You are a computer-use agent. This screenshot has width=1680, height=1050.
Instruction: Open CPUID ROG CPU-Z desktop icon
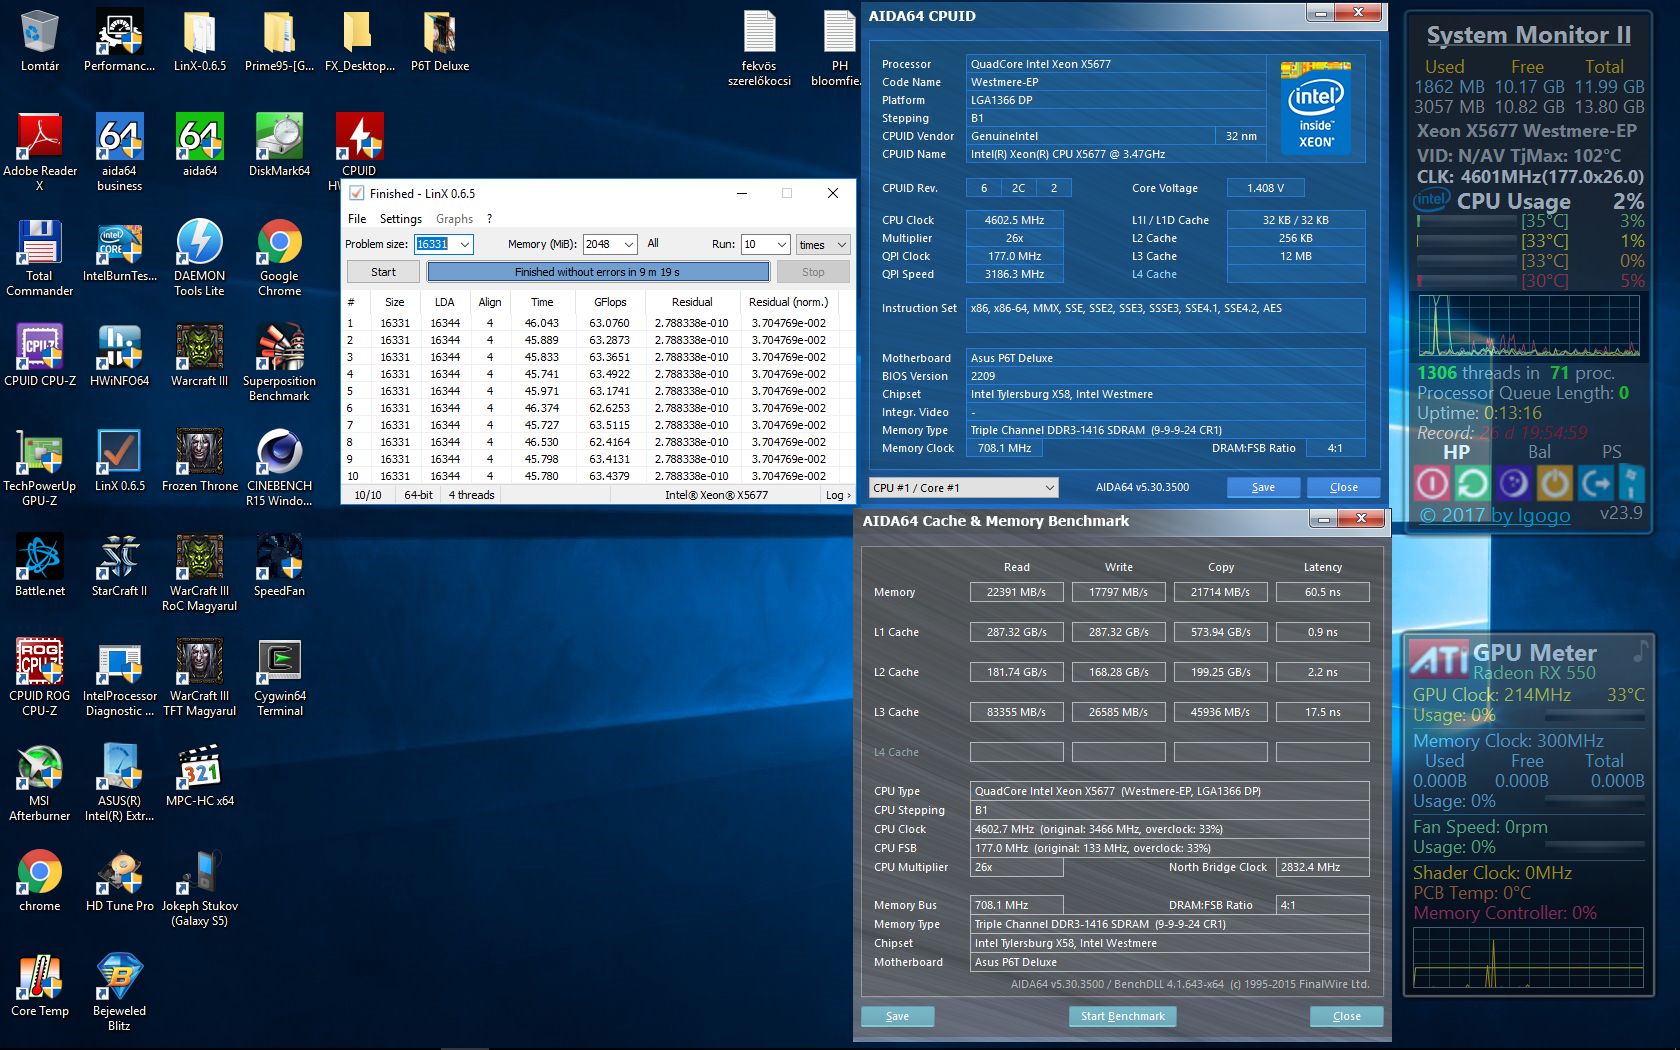[x=40, y=678]
